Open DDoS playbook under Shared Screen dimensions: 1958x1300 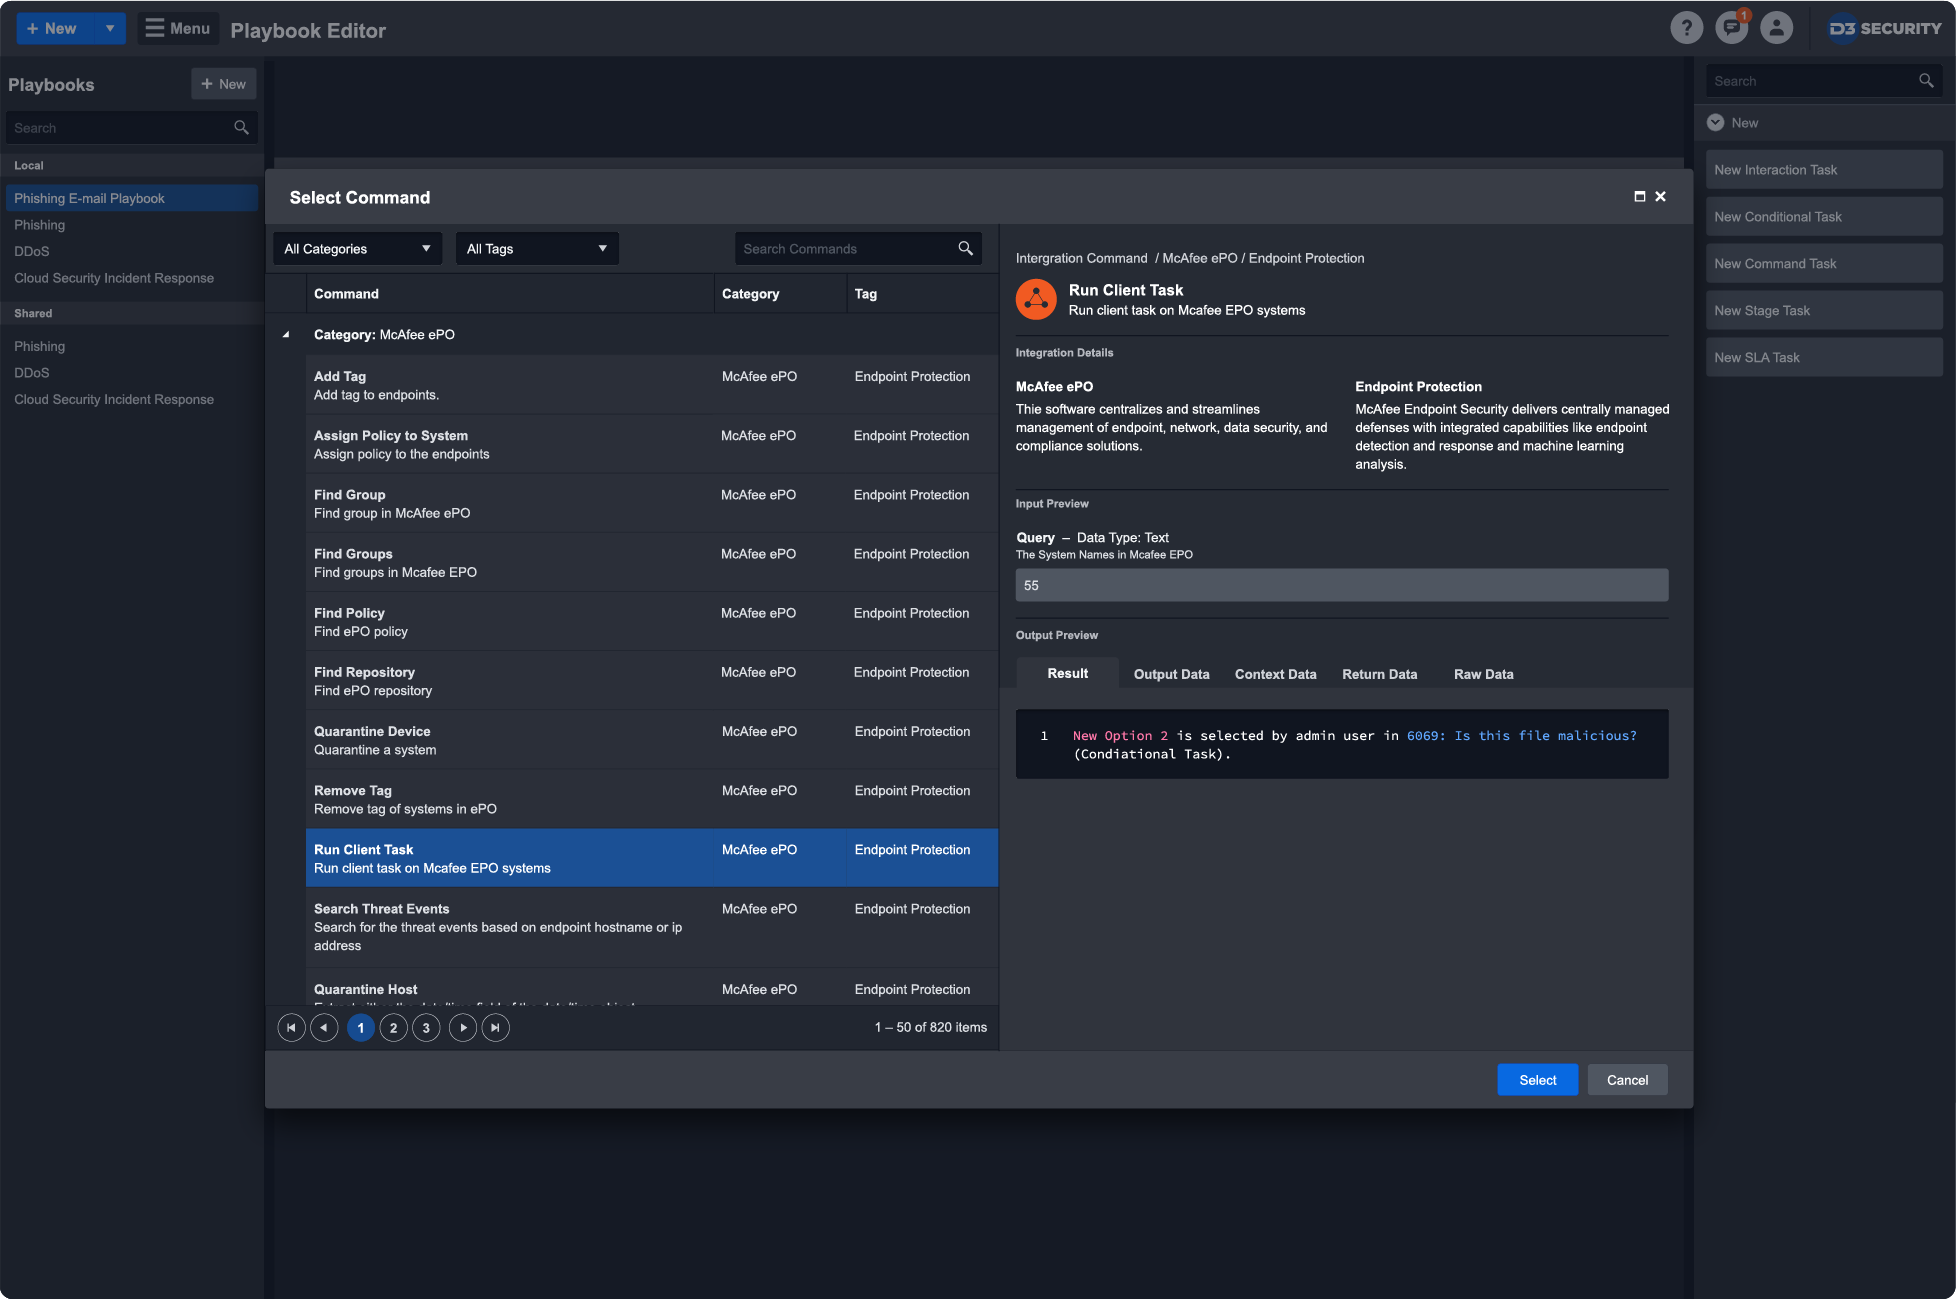pos(31,372)
